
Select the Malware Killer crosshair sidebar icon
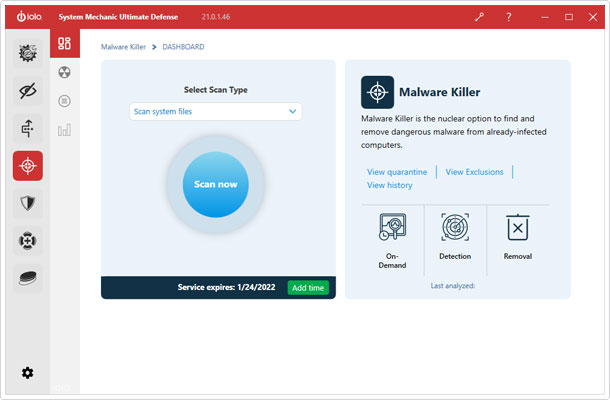tap(28, 166)
